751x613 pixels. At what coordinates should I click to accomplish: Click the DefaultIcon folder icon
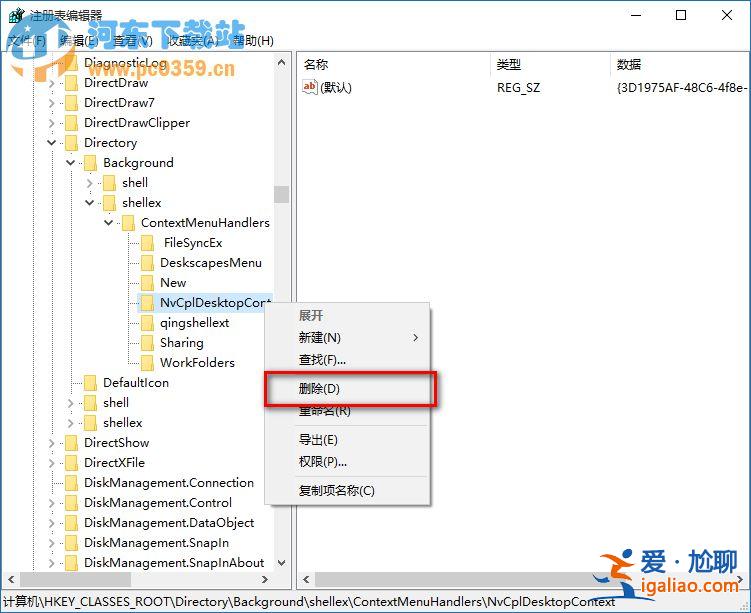(90, 383)
